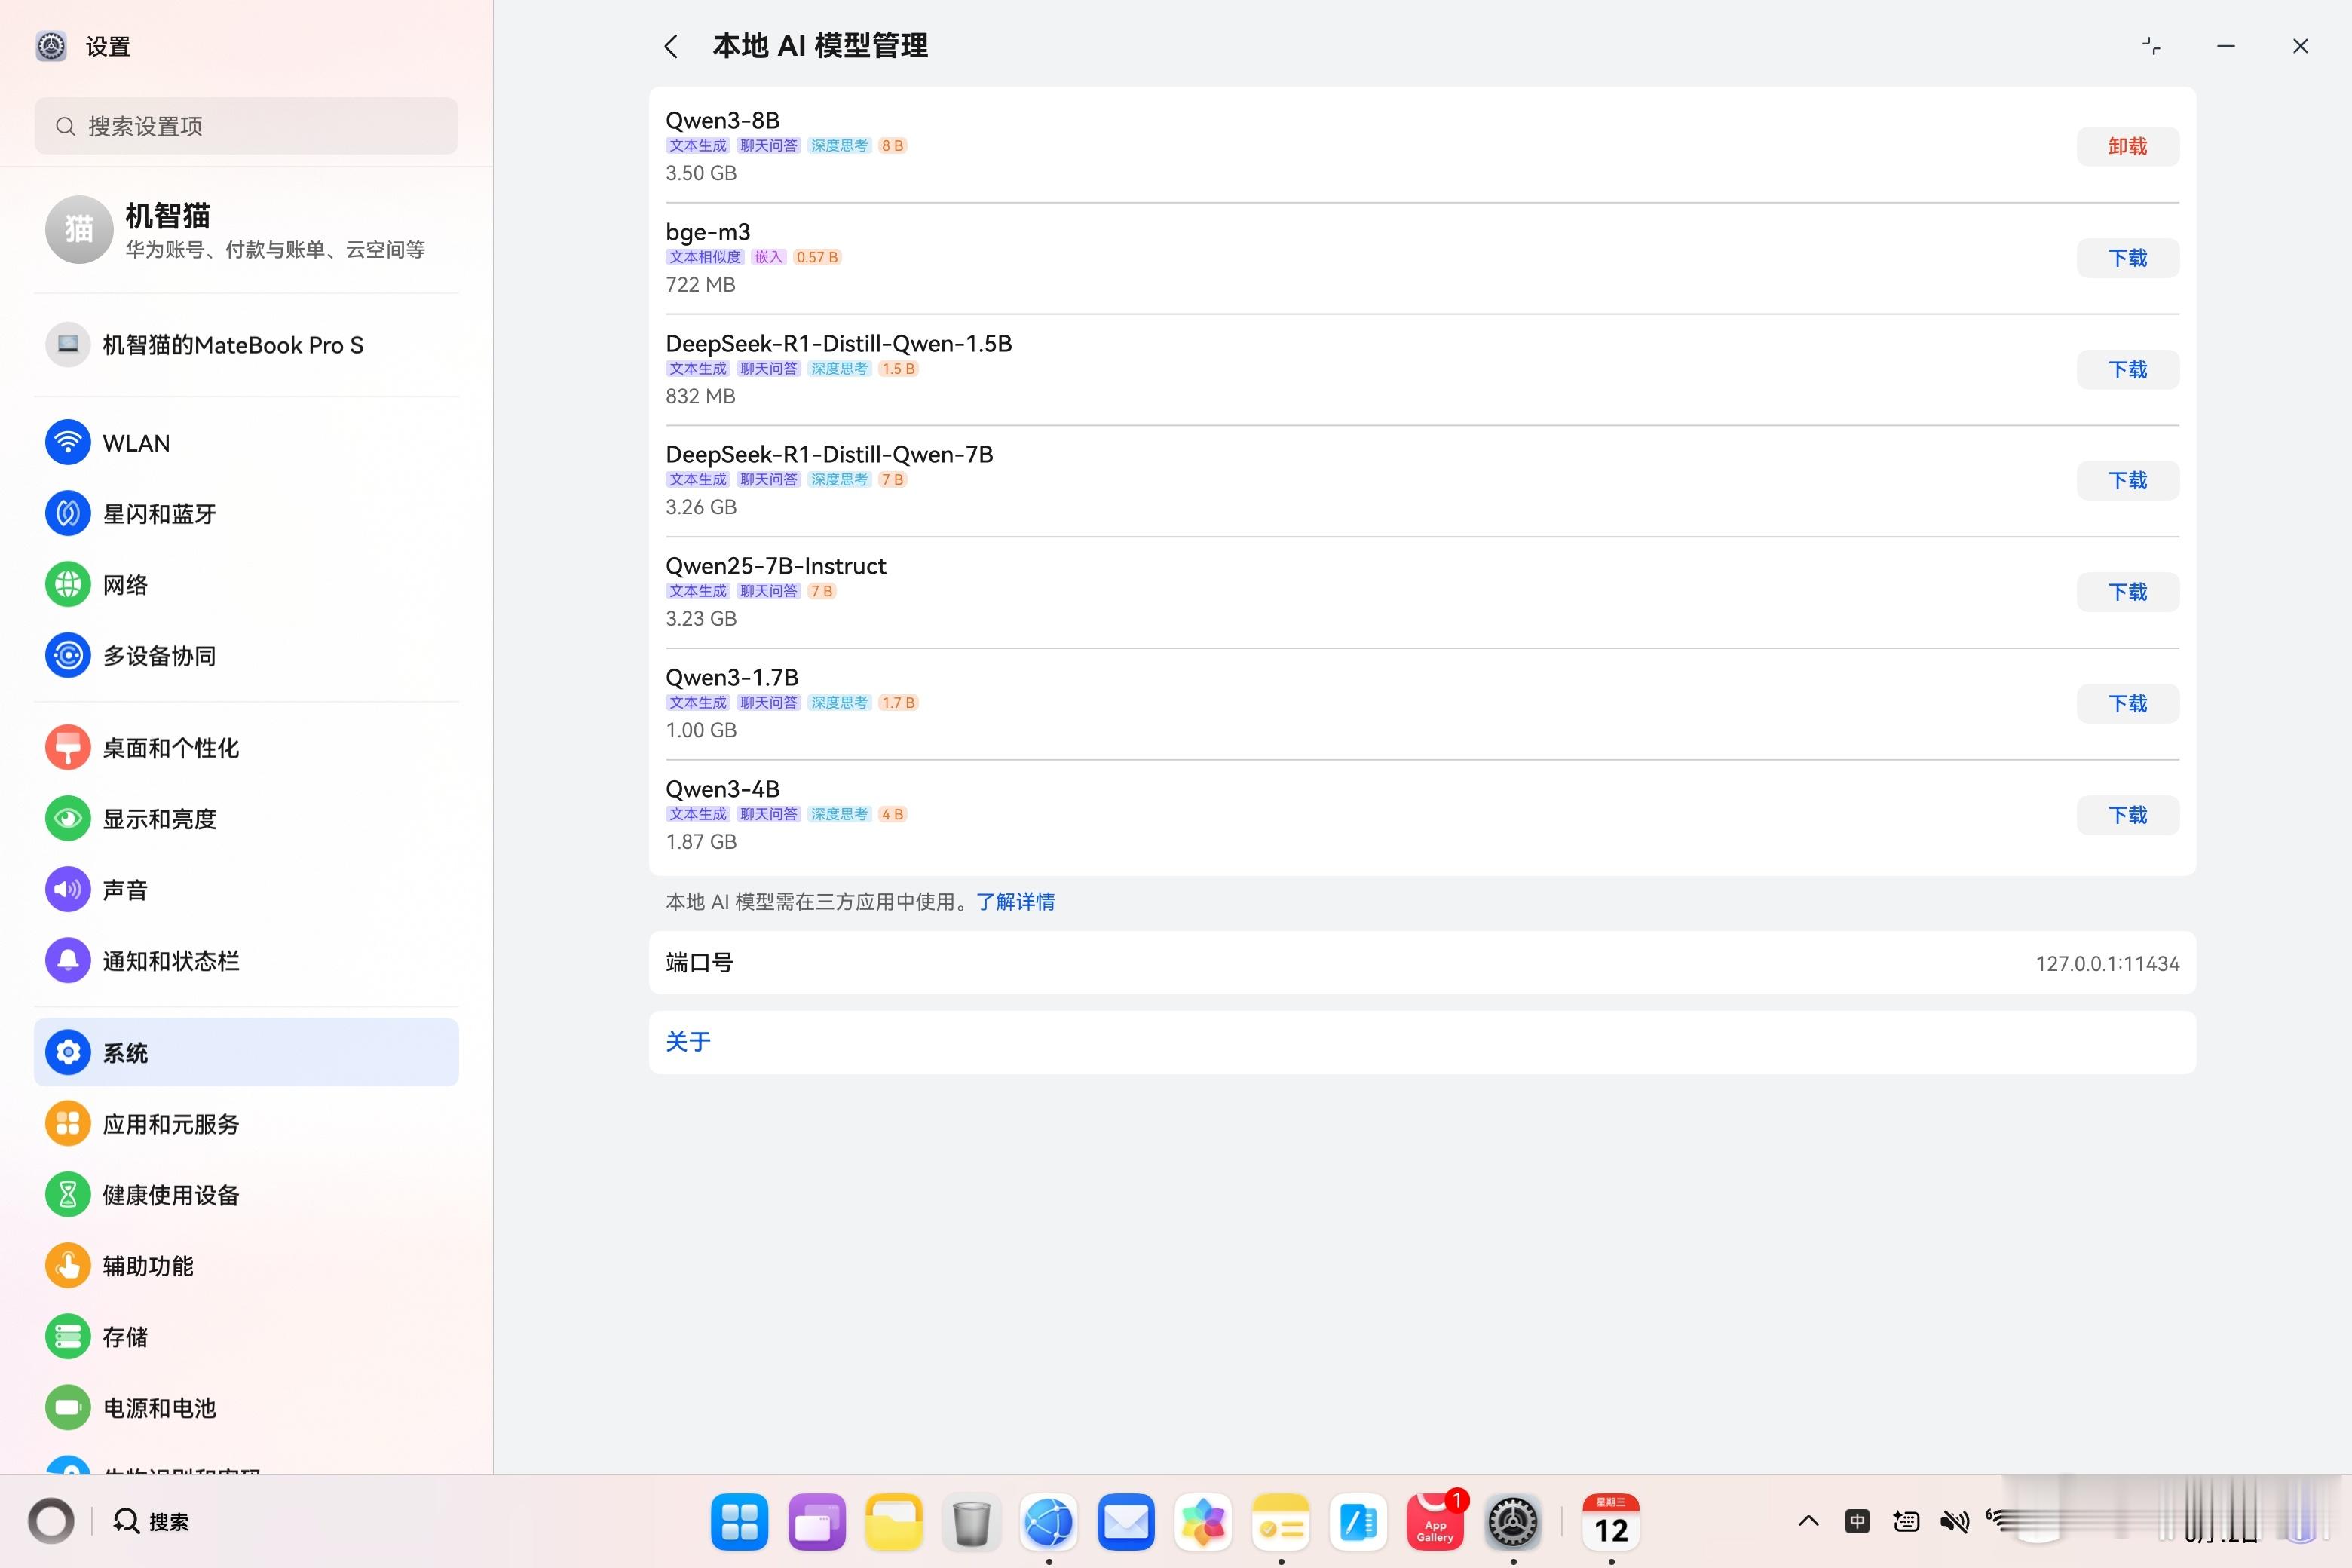Open the Mail app in the dock
The height and width of the screenshot is (1568, 2352).
pyautogui.click(x=1126, y=1522)
